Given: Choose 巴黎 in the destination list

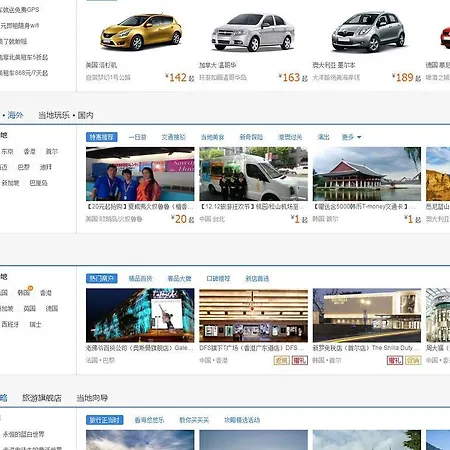Looking at the screenshot, I should click(x=24, y=167).
